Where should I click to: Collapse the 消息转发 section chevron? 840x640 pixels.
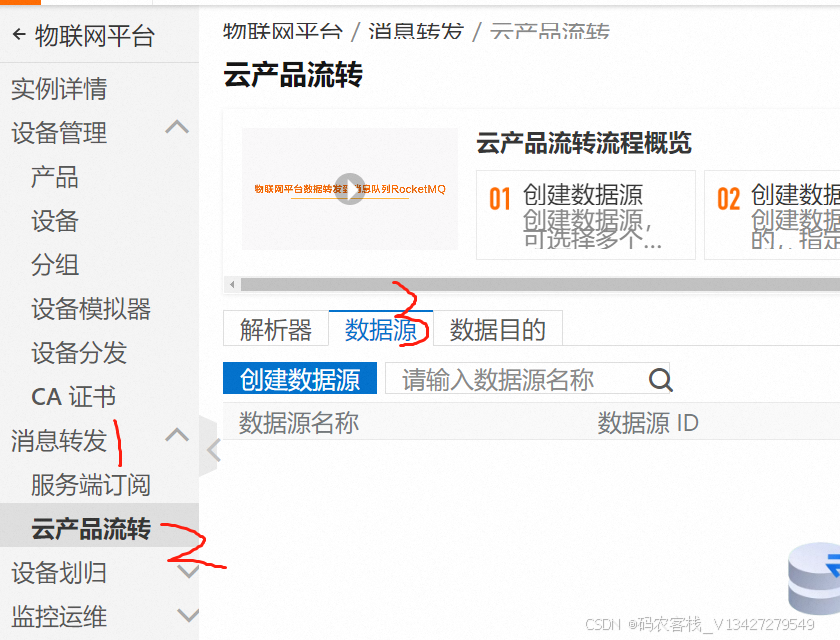pos(177,435)
